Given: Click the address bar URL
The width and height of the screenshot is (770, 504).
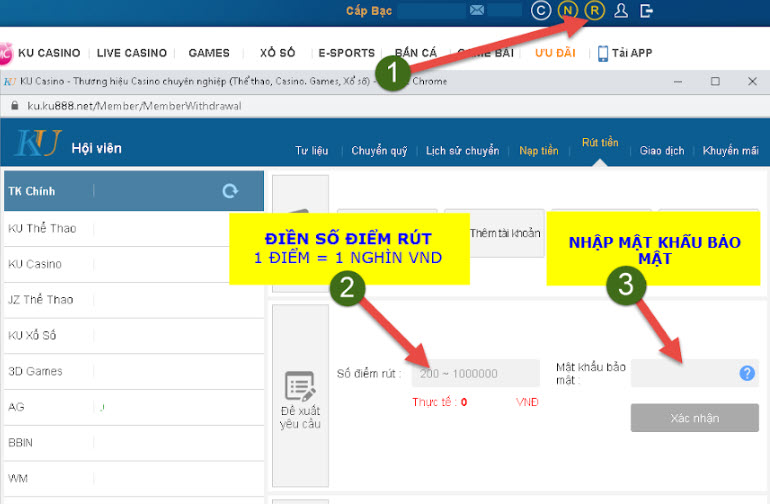Looking at the screenshot, I should [x=134, y=106].
